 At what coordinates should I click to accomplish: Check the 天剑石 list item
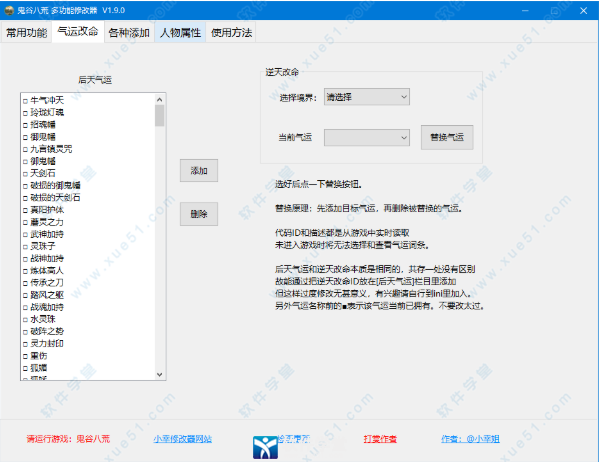pos(25,173)
